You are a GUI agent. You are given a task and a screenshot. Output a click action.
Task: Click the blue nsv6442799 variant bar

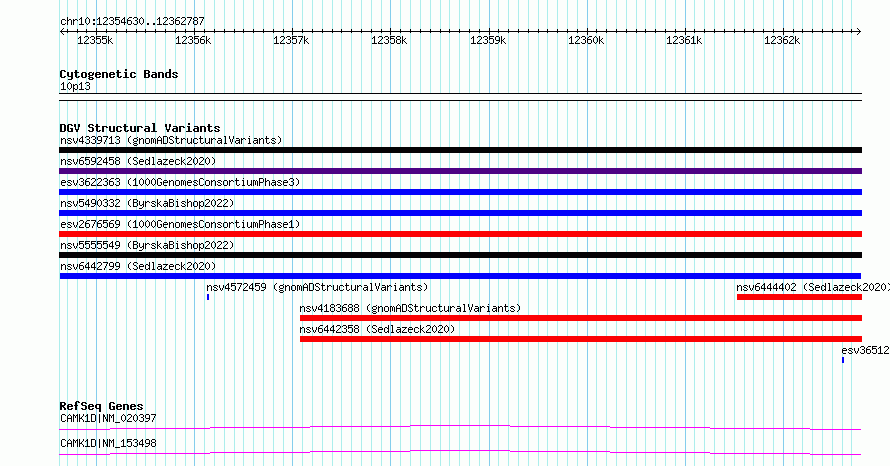point(460,276)
